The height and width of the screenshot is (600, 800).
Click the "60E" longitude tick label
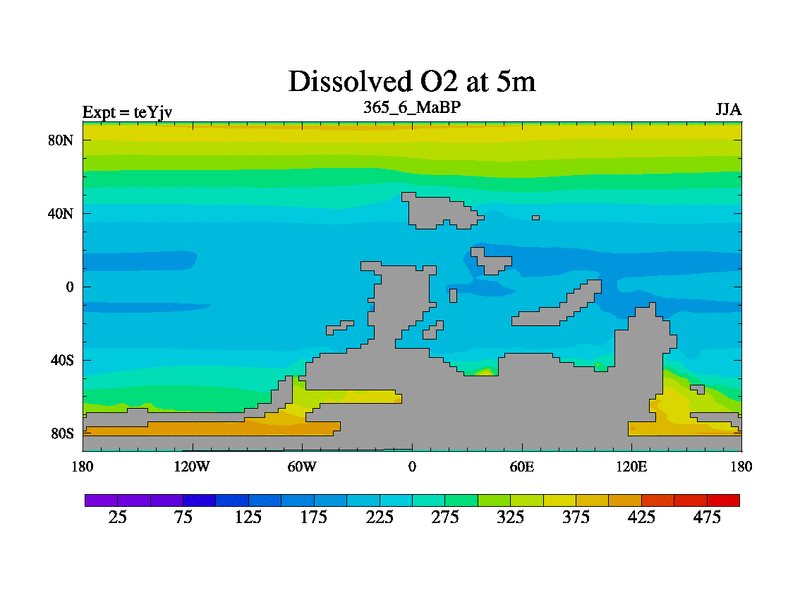tap(521, 466)
